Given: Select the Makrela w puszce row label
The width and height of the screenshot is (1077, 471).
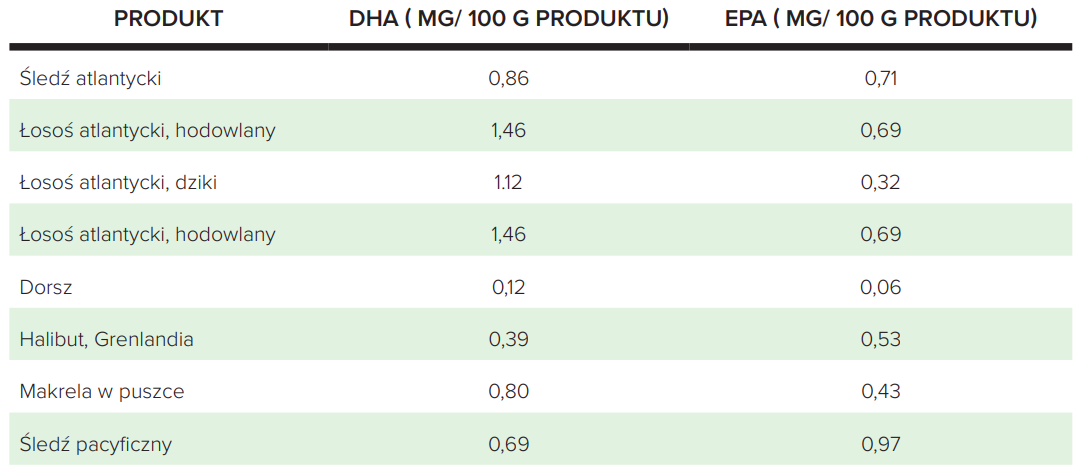Looking at the screenshot, I should [102, 391].
